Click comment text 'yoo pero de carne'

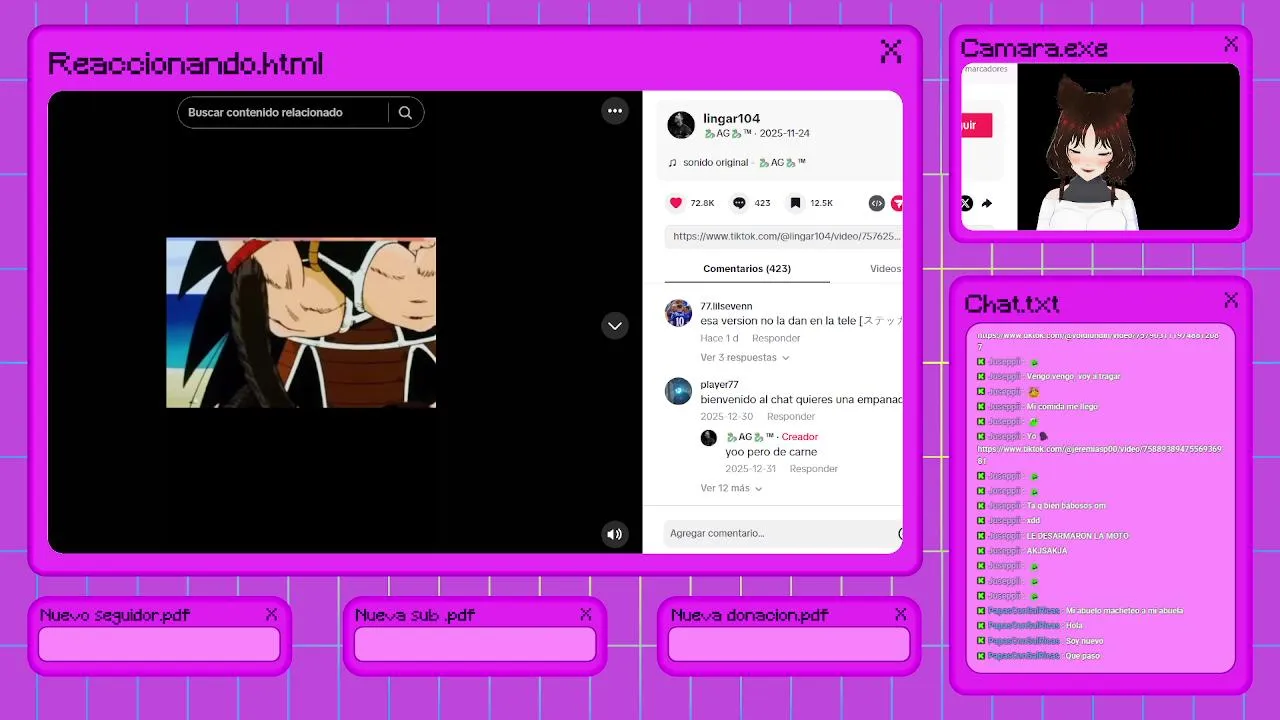(771, 452)
